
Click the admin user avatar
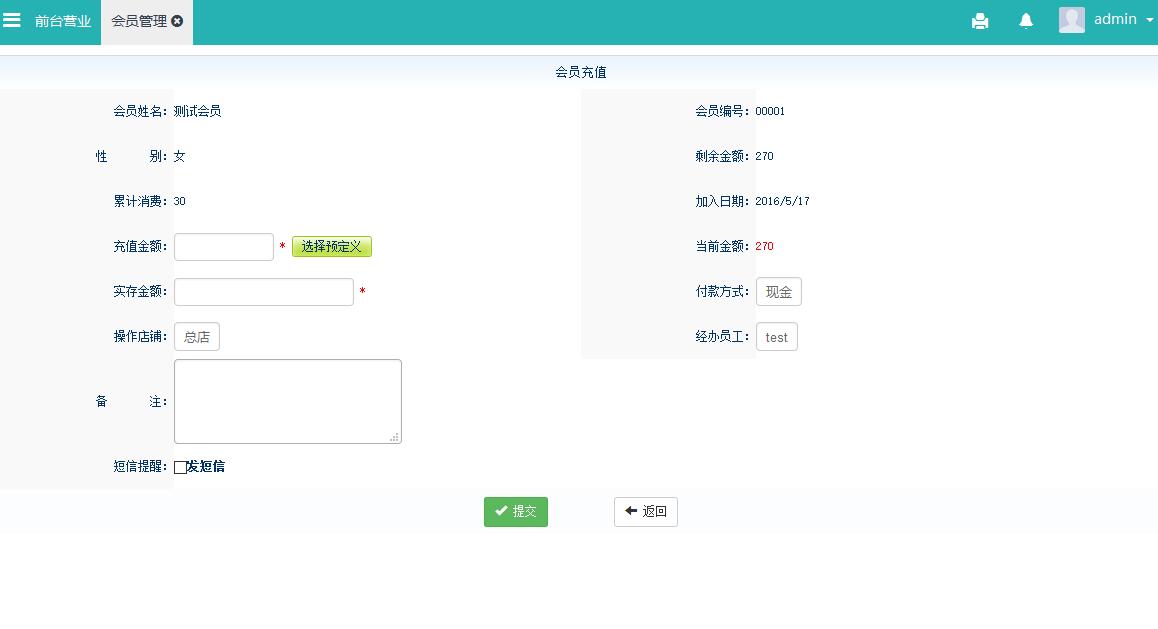coord(1072,20)
